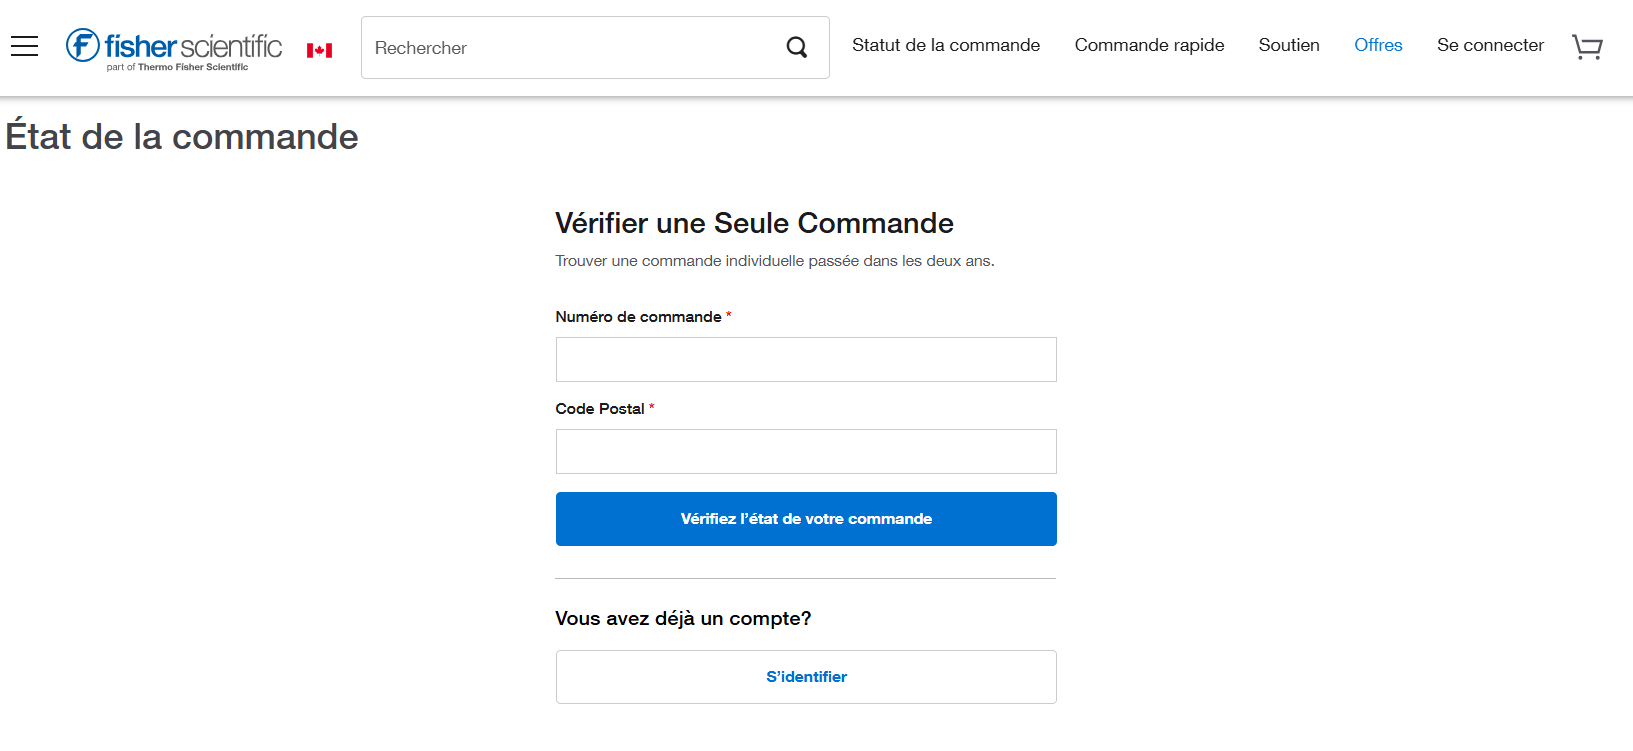The image size is (1633, 751).
Task: Click the Vous avez déjà un compte text
Action: pos(683,619)
